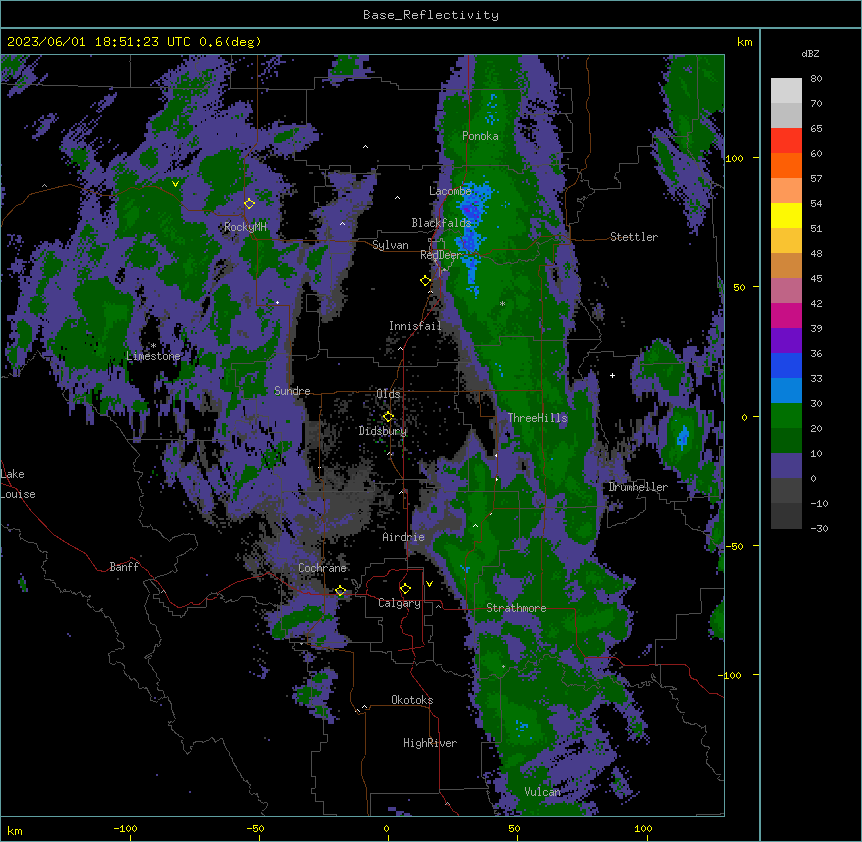Click the yellow diamond marker beside Cochrane
This screenshot has width=862, height=842.
(x=341, y=591)
